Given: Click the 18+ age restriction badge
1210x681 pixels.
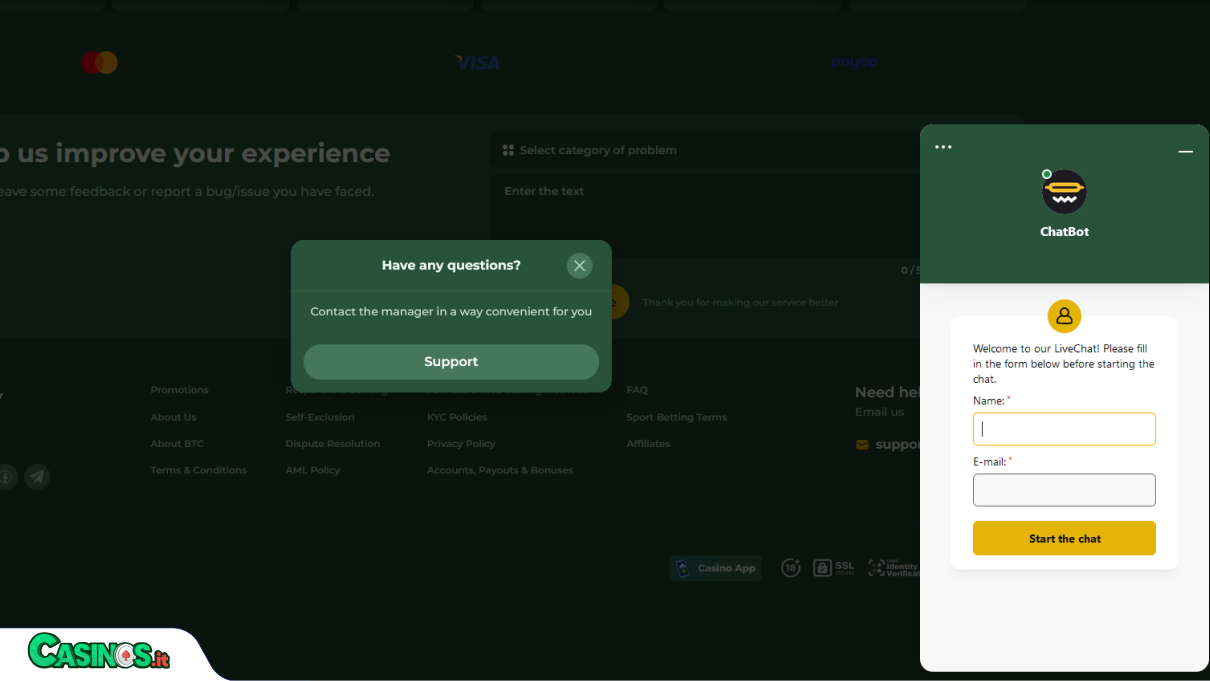Looking at the screenshot, I should pos(791,568).
